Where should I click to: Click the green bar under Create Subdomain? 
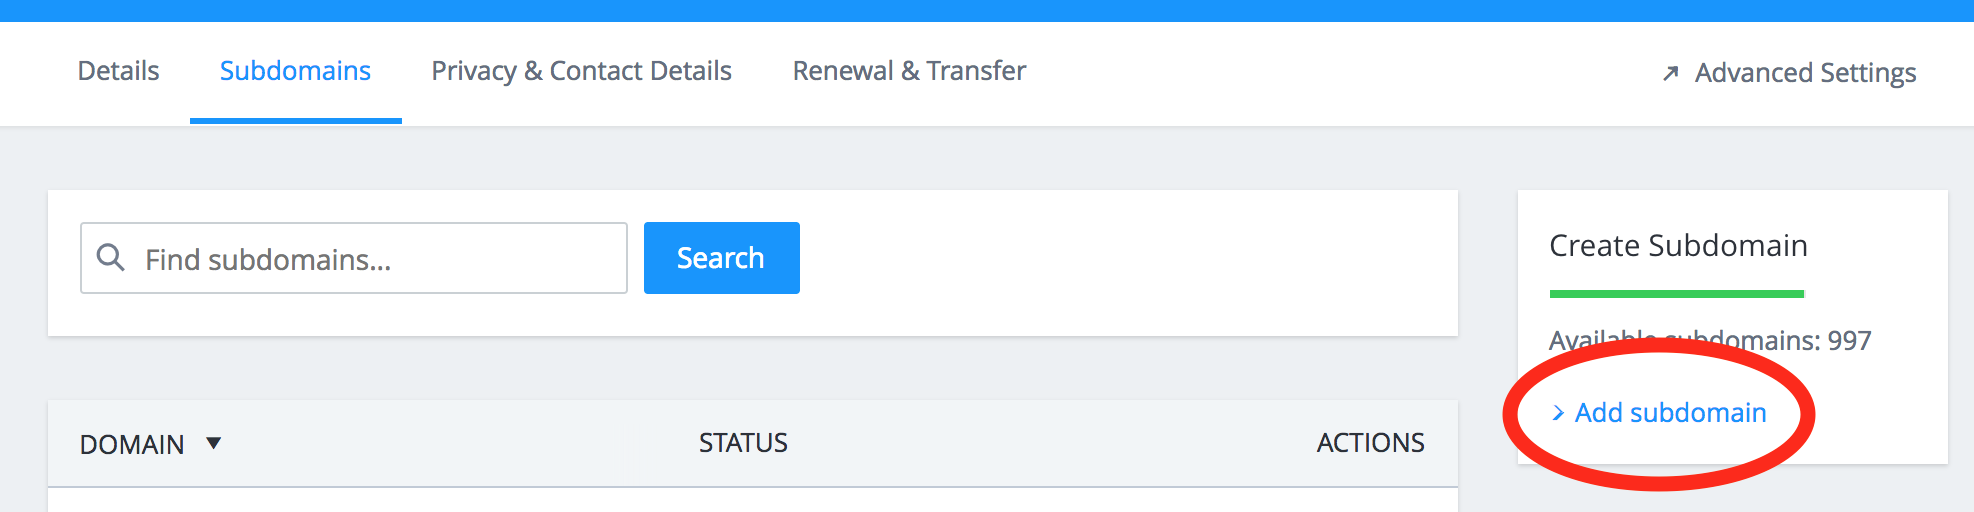pos(1676,294)
